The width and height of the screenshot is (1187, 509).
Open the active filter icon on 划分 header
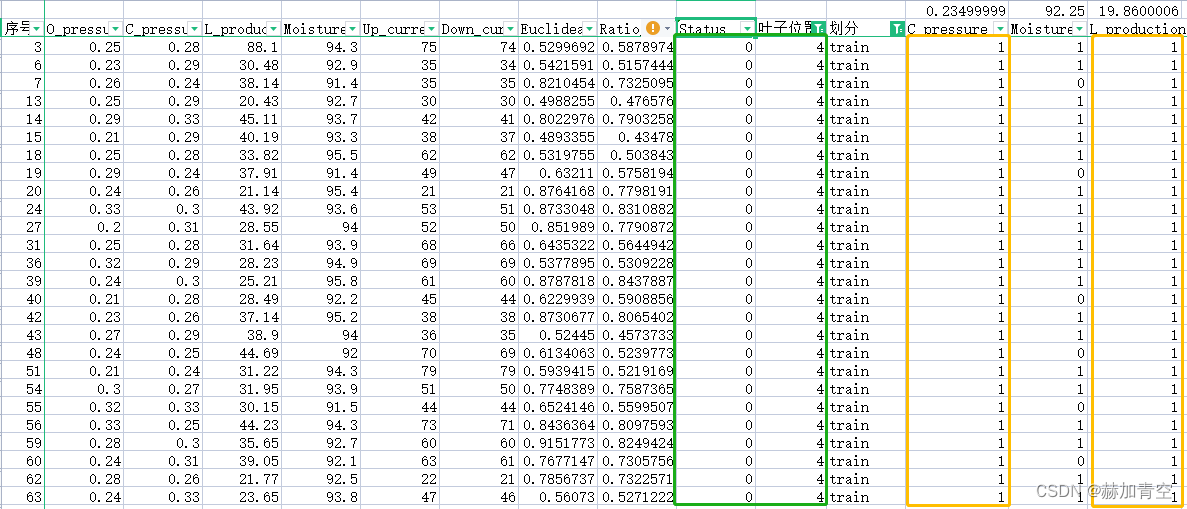[898, 29]
